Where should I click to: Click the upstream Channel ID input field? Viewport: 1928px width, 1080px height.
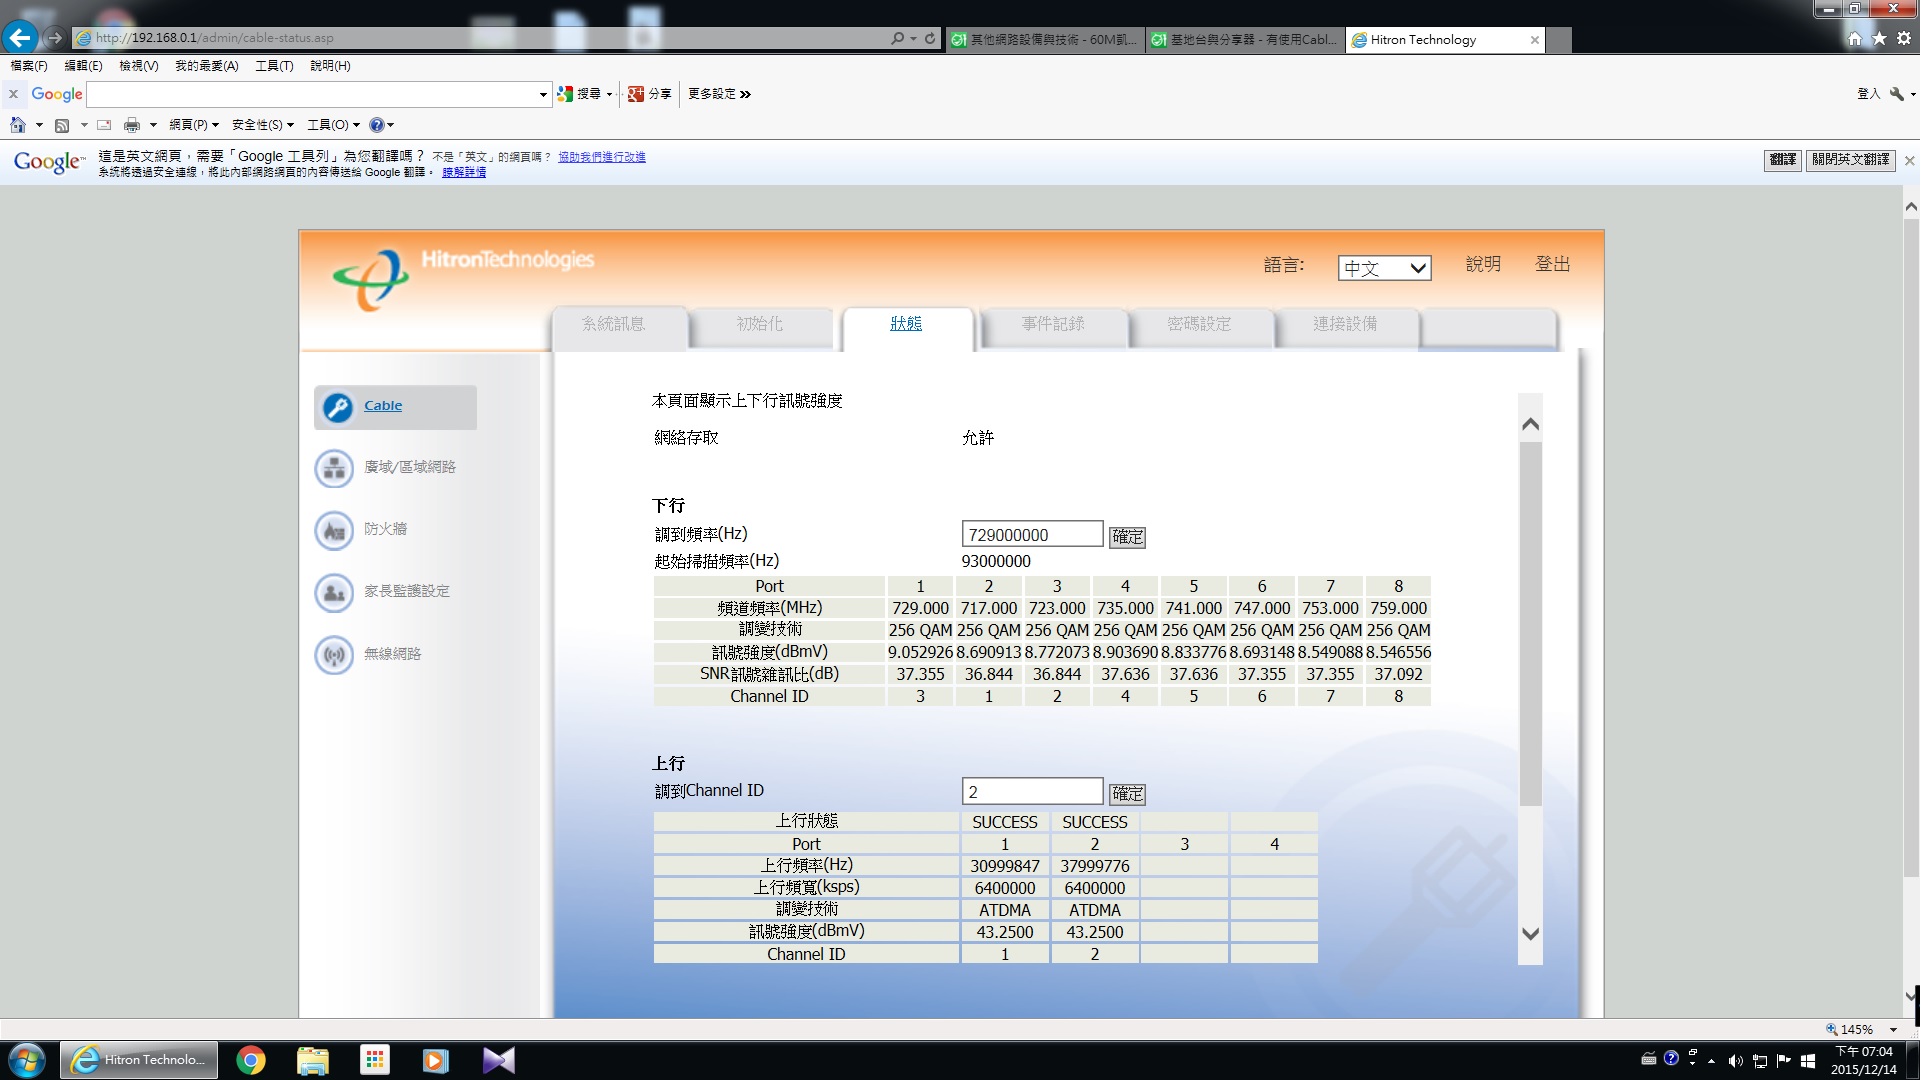pos(1031,792)
